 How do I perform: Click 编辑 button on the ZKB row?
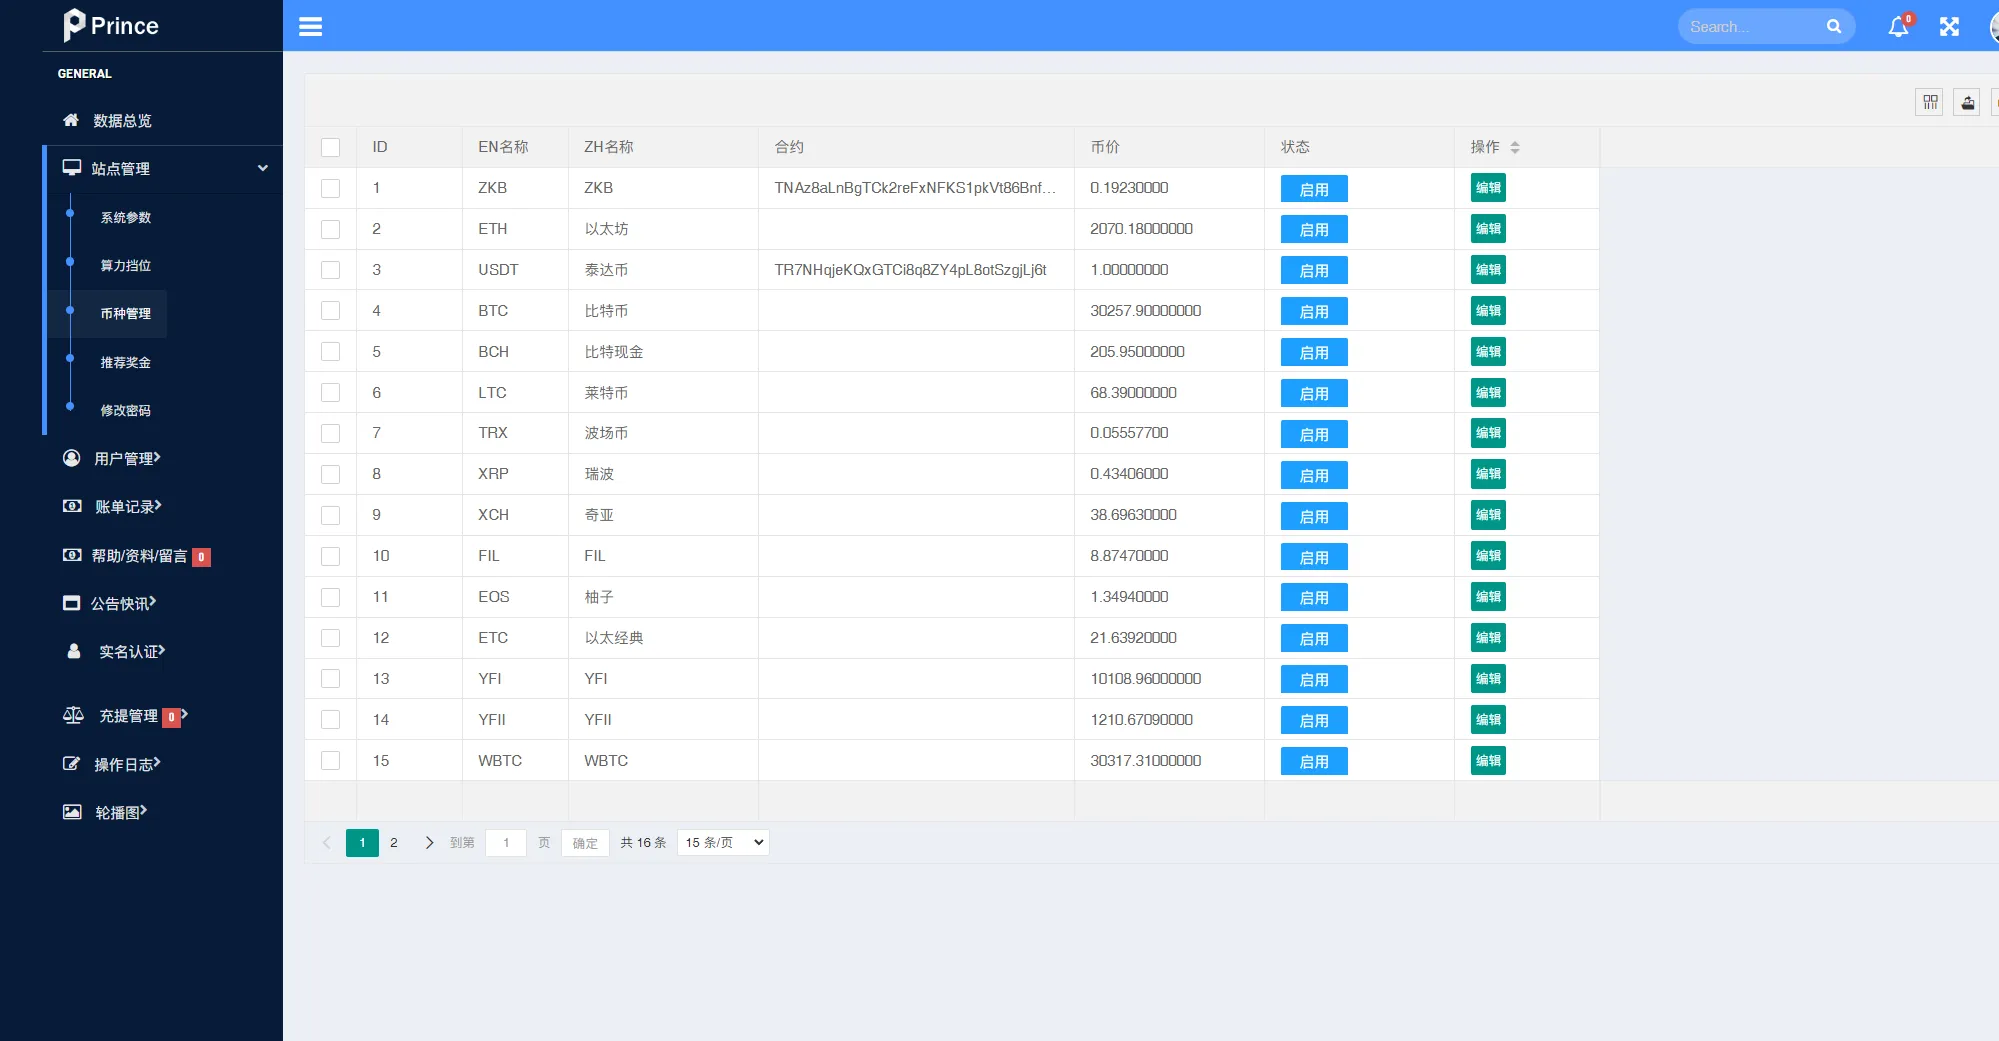point(1487,187)
